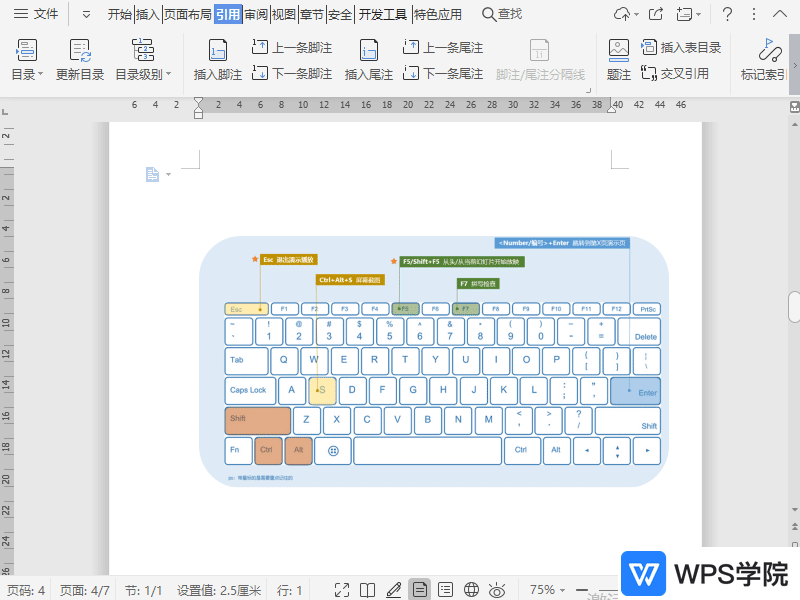Click the 查找 (Find) search box
The height and width of the screenshot is (600, 800).
[502, 14]
